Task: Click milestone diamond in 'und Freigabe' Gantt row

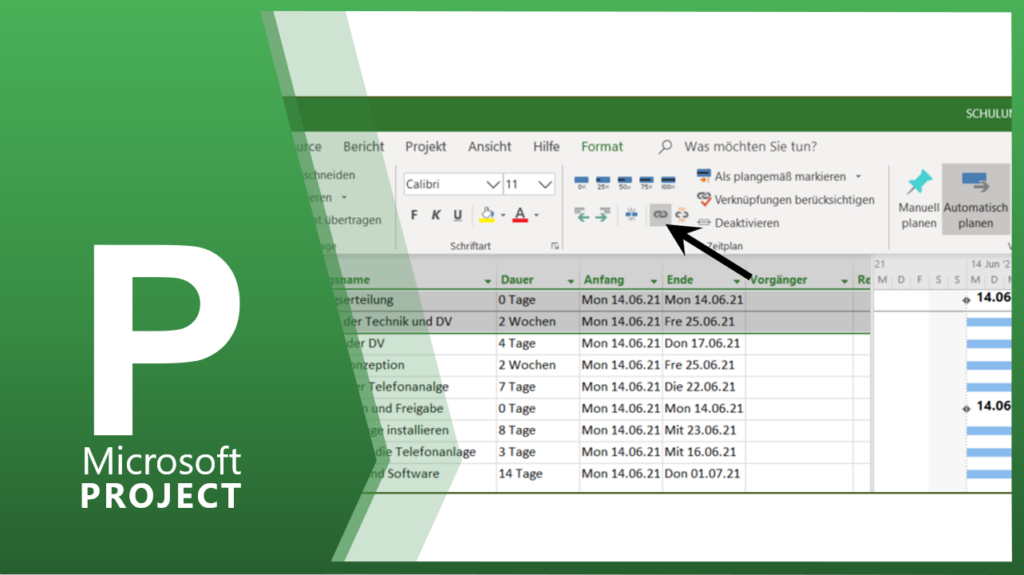Action: pyautogui.click(x=966, y=408)
